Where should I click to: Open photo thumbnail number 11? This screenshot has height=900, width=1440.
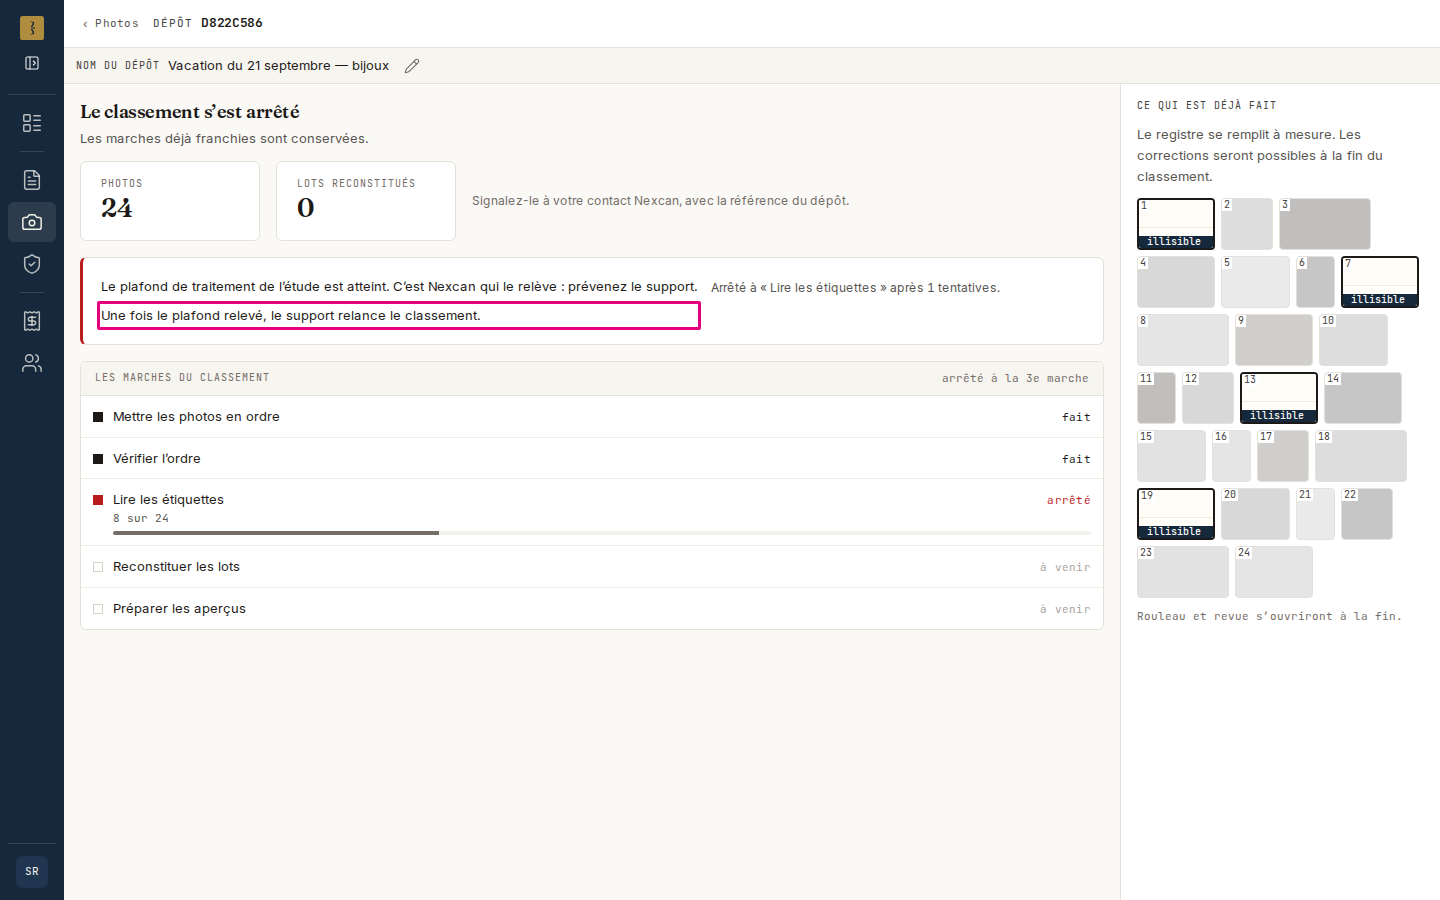[1157, 398]
